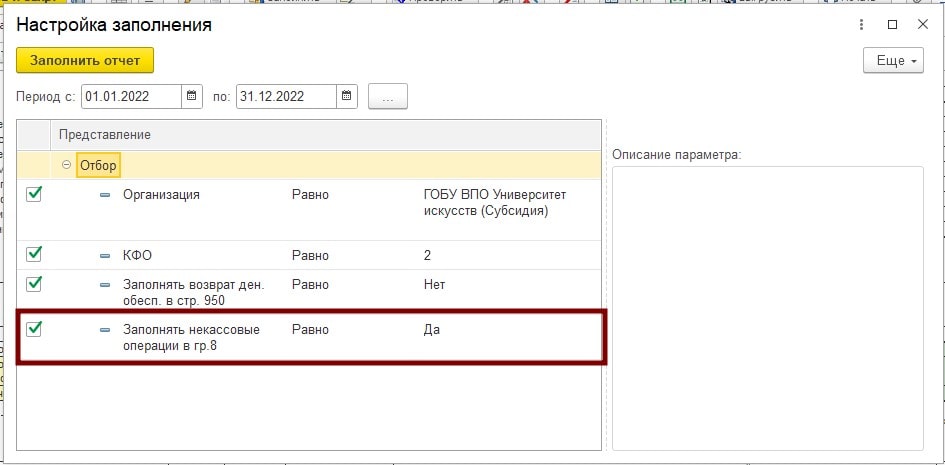Open calendar picker for period start date
Screen dimensions: 945x465
point(193,97)
